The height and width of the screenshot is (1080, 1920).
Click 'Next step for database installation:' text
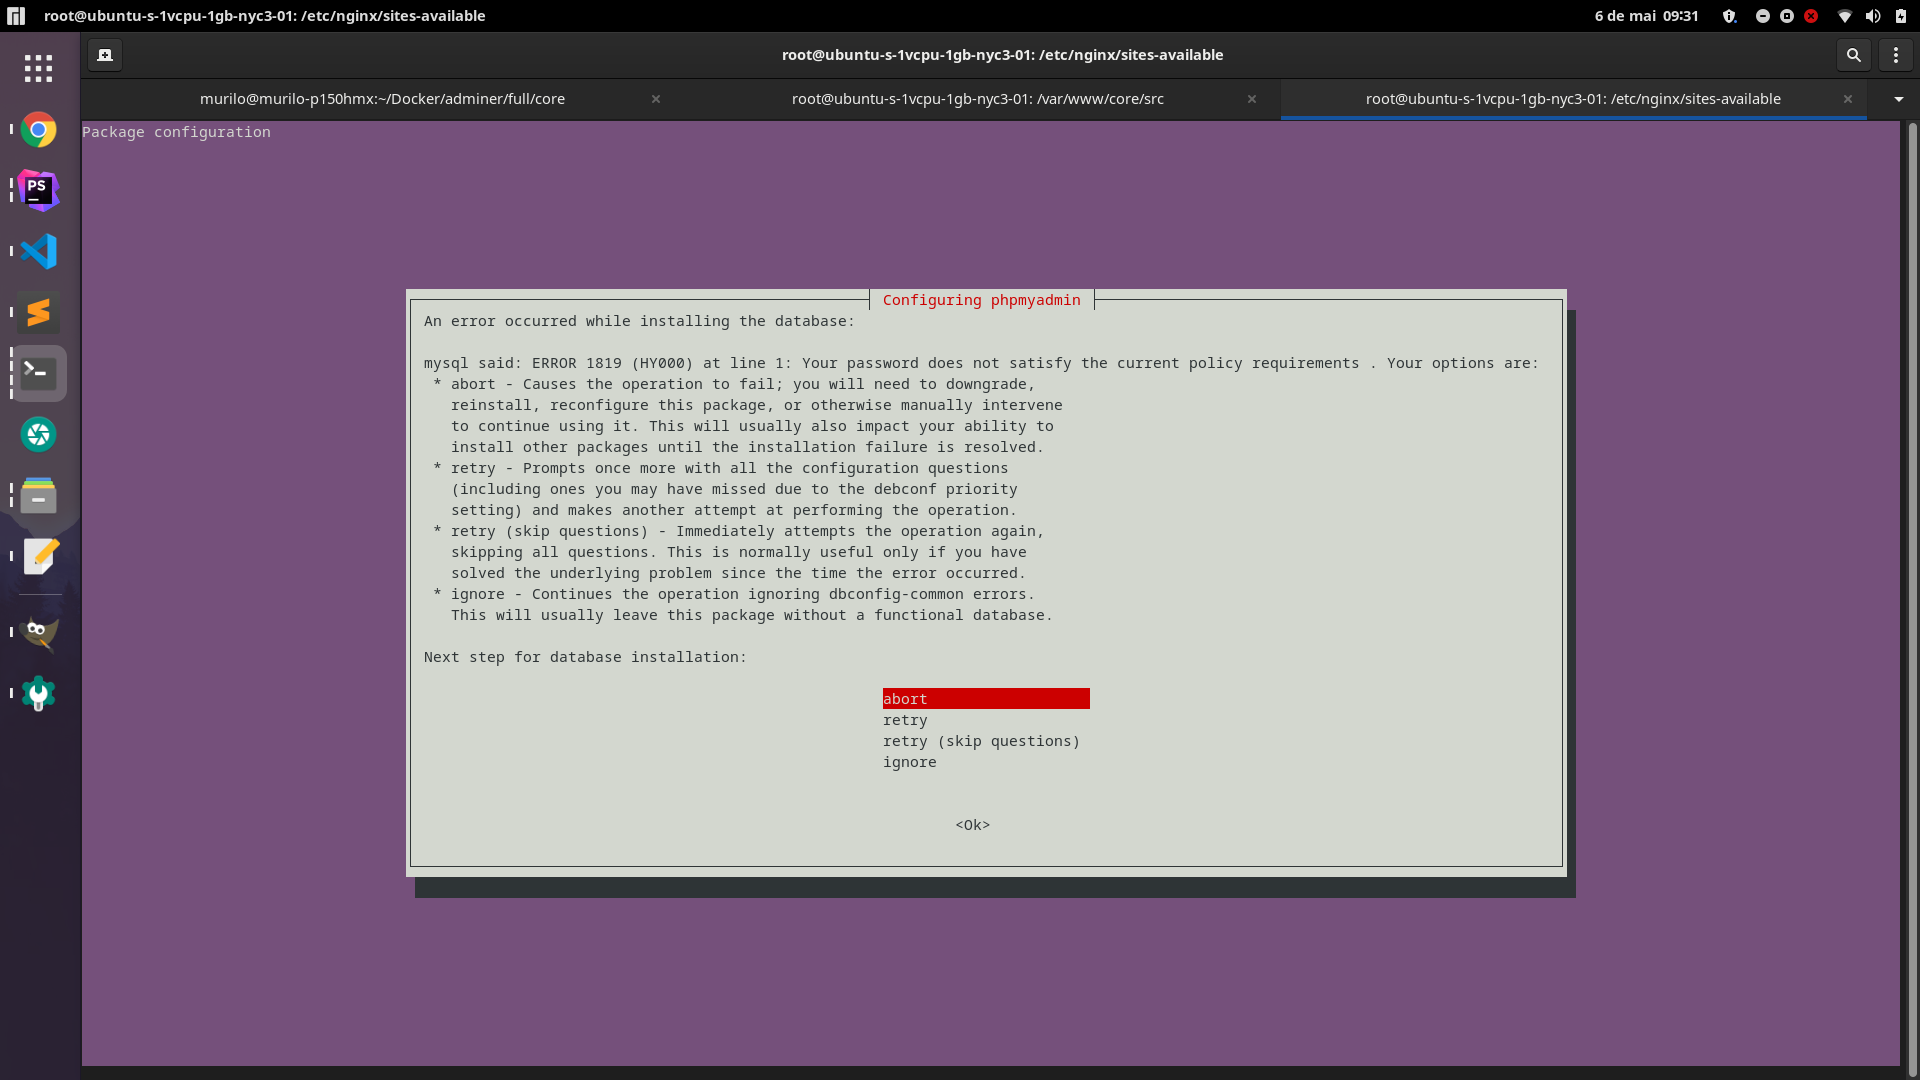[585, 657]
